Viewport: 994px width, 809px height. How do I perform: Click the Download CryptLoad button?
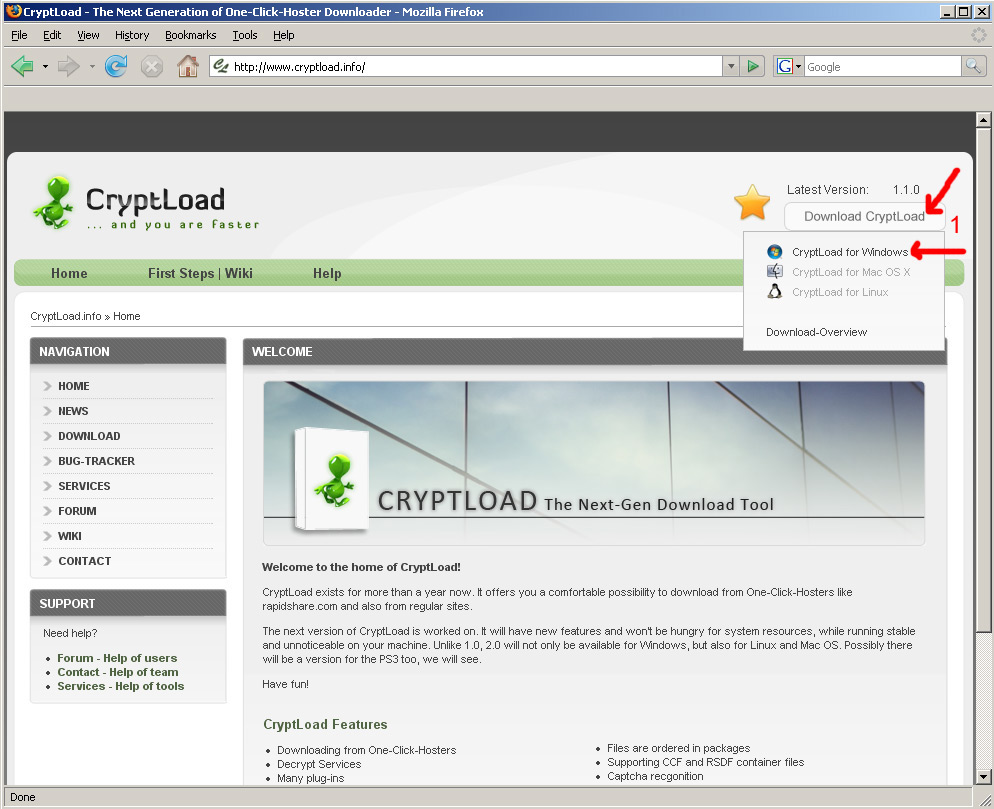tap(864, 216)
